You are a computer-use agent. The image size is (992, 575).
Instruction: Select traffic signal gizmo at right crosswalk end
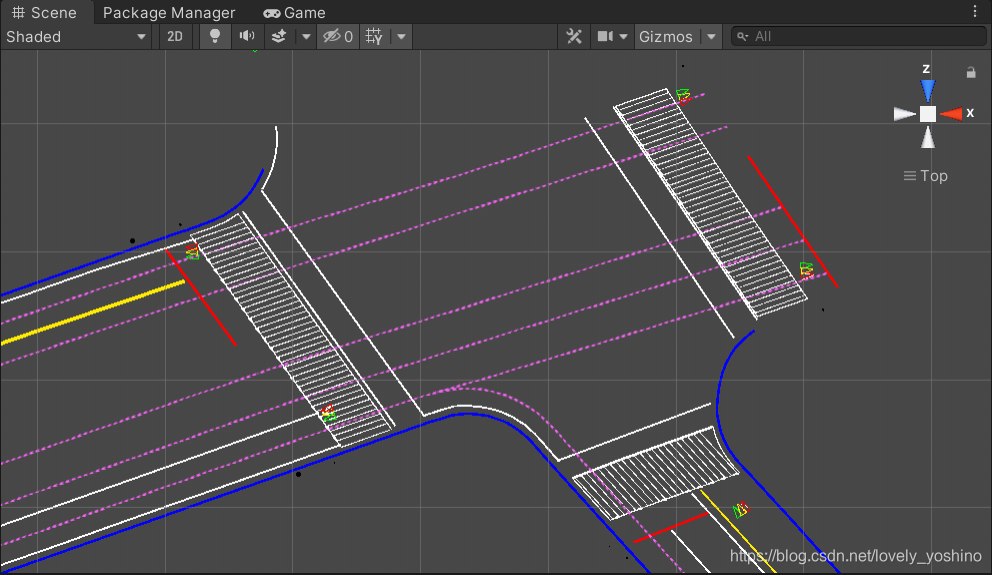coord(806,270)
